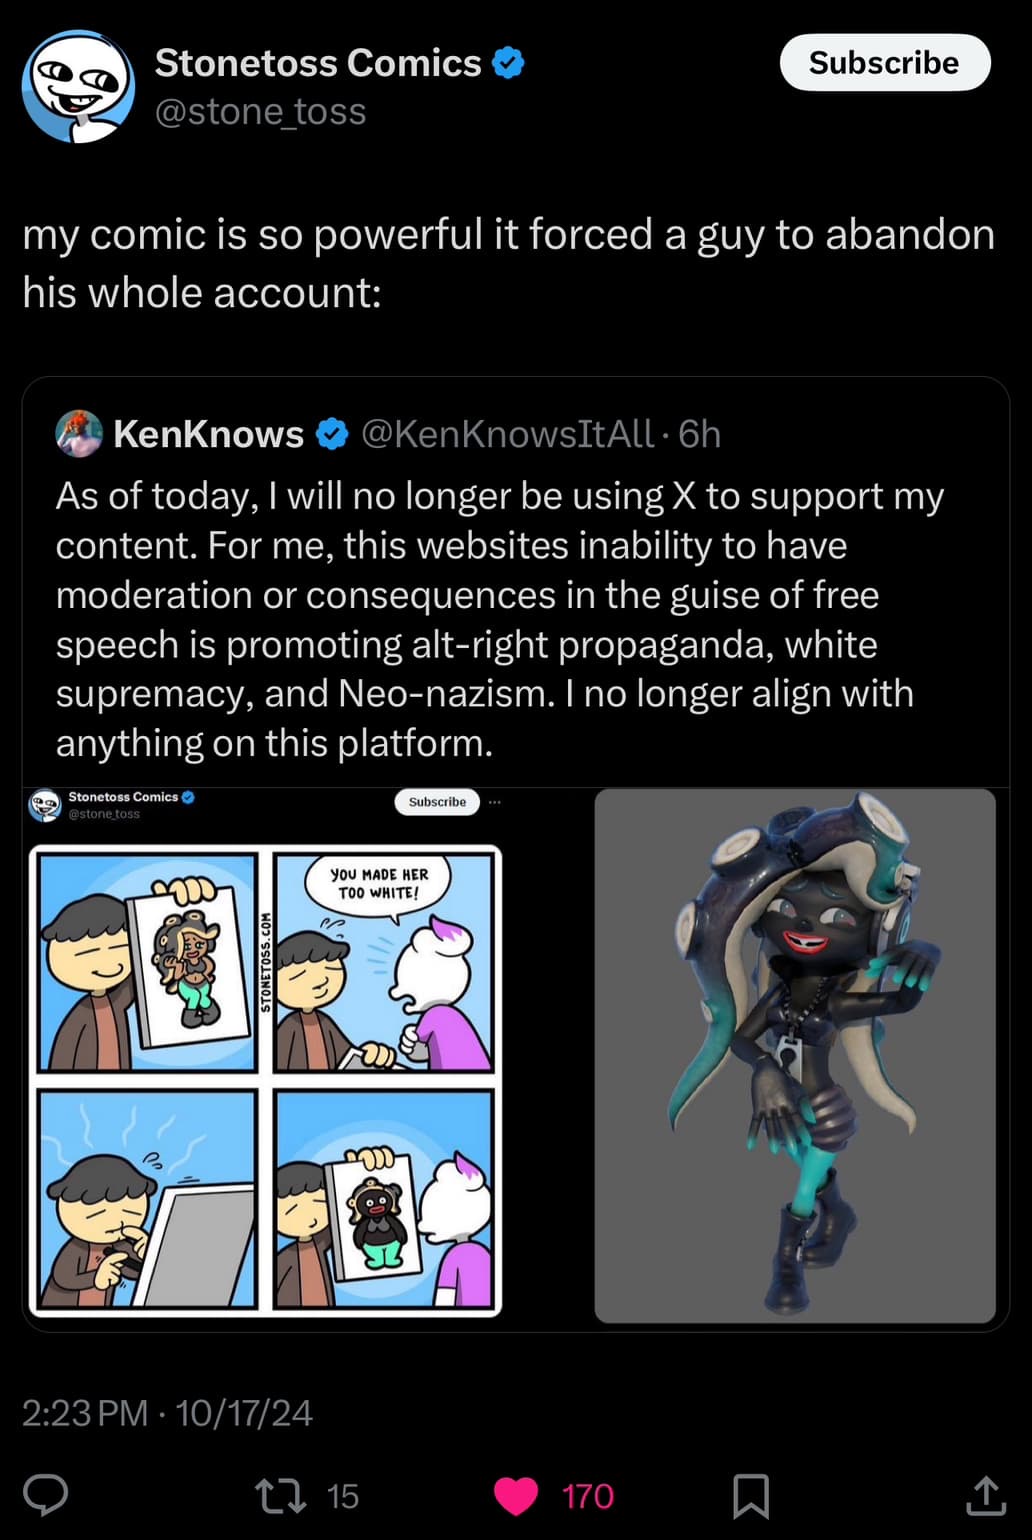
Task: Unlike the tweet via the pink heart
Action: [x=516, y=1496]
